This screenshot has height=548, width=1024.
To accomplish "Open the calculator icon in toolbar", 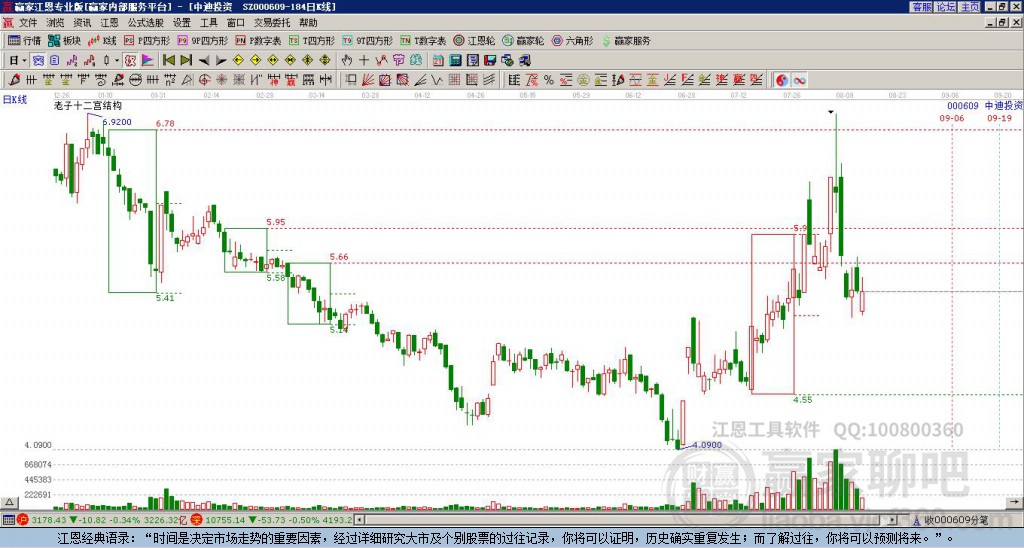I will tap(455, 60).
